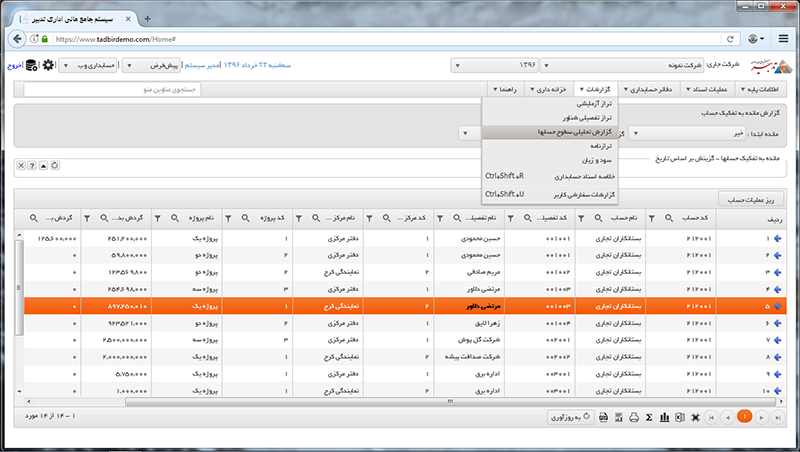This screenshot has height=452, width=800.
Task: Click the database icon near خروج
Action: pyautogui.click(x=30, y=66)
